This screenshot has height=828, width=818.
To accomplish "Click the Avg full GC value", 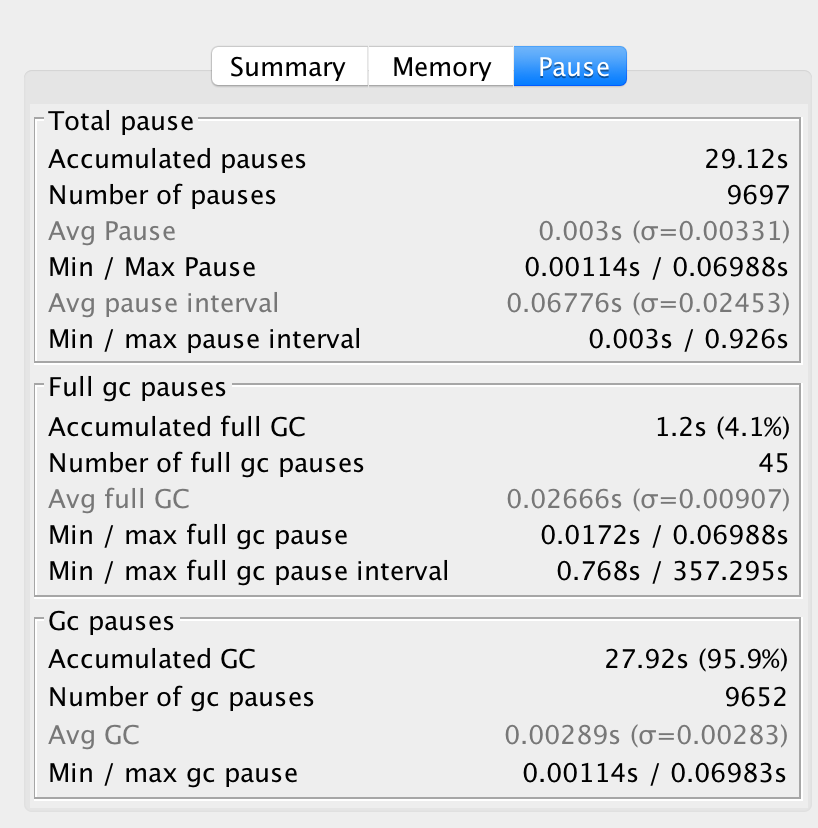I will [648, 499].
